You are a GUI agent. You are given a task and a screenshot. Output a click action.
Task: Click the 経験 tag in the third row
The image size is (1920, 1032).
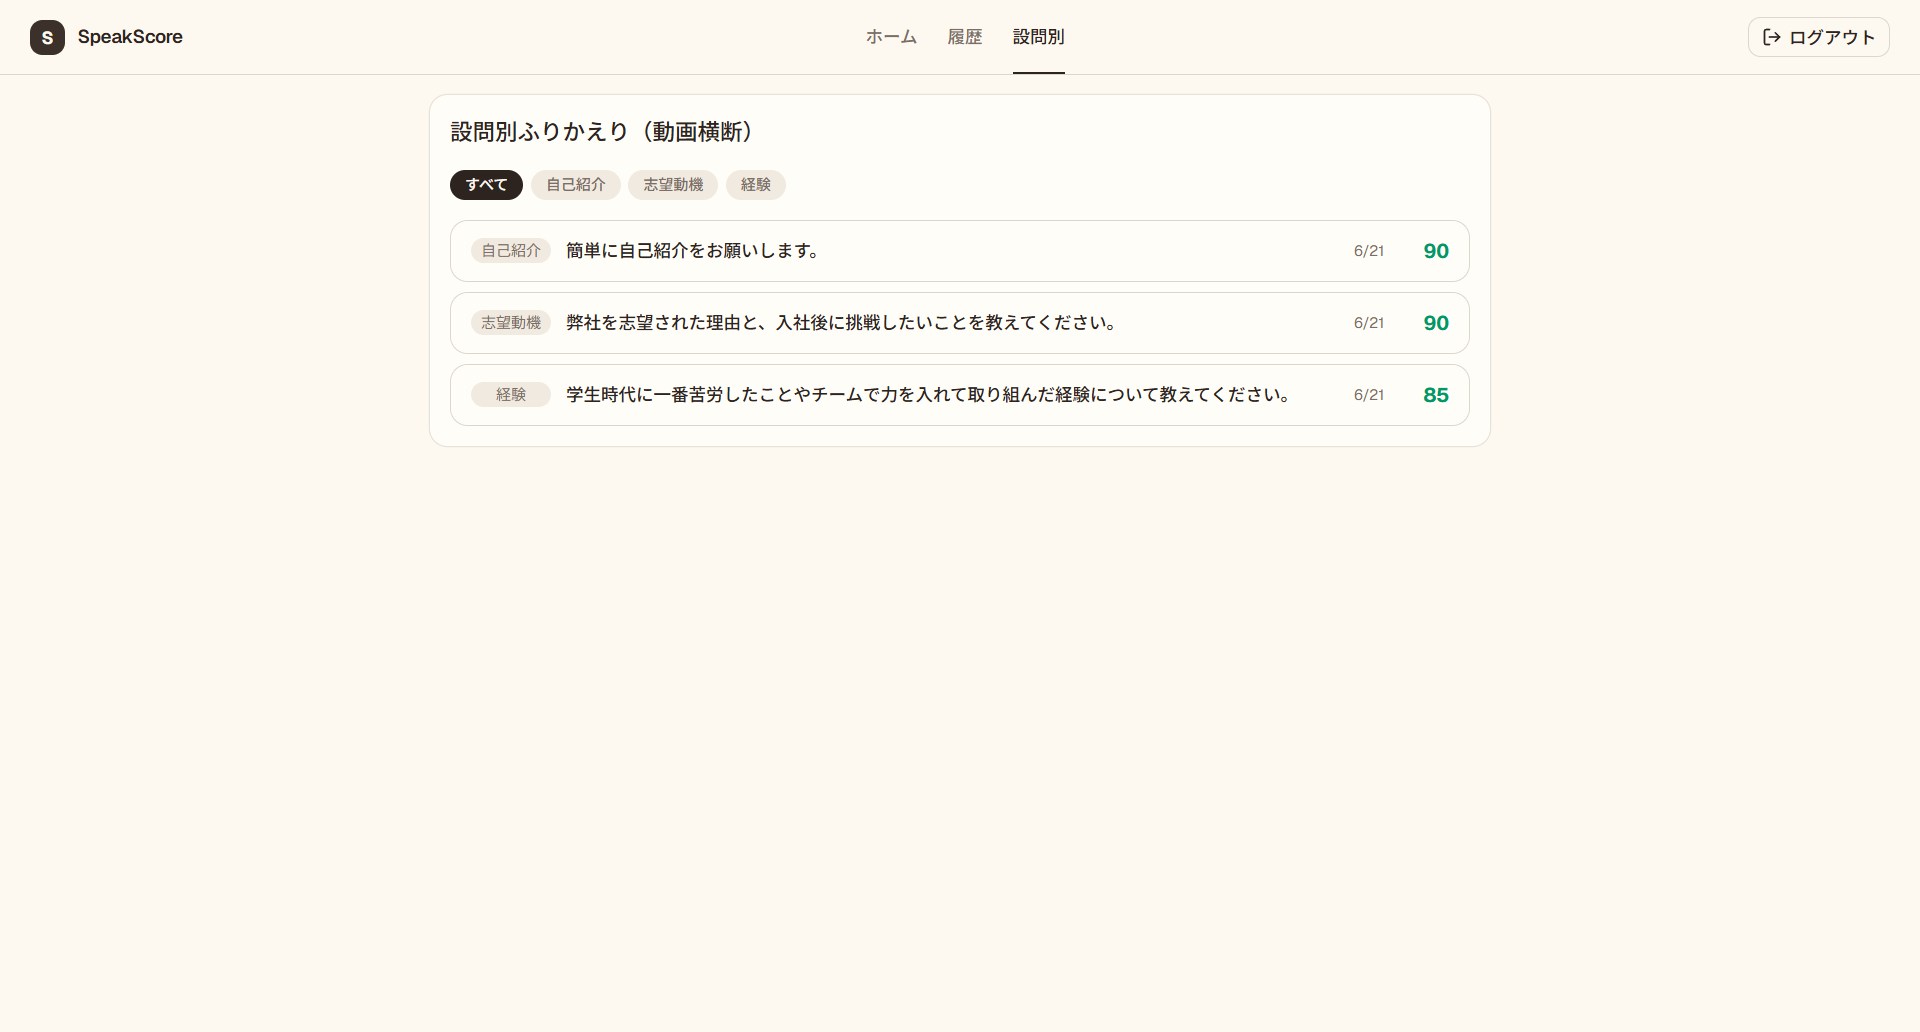point(511,395)
